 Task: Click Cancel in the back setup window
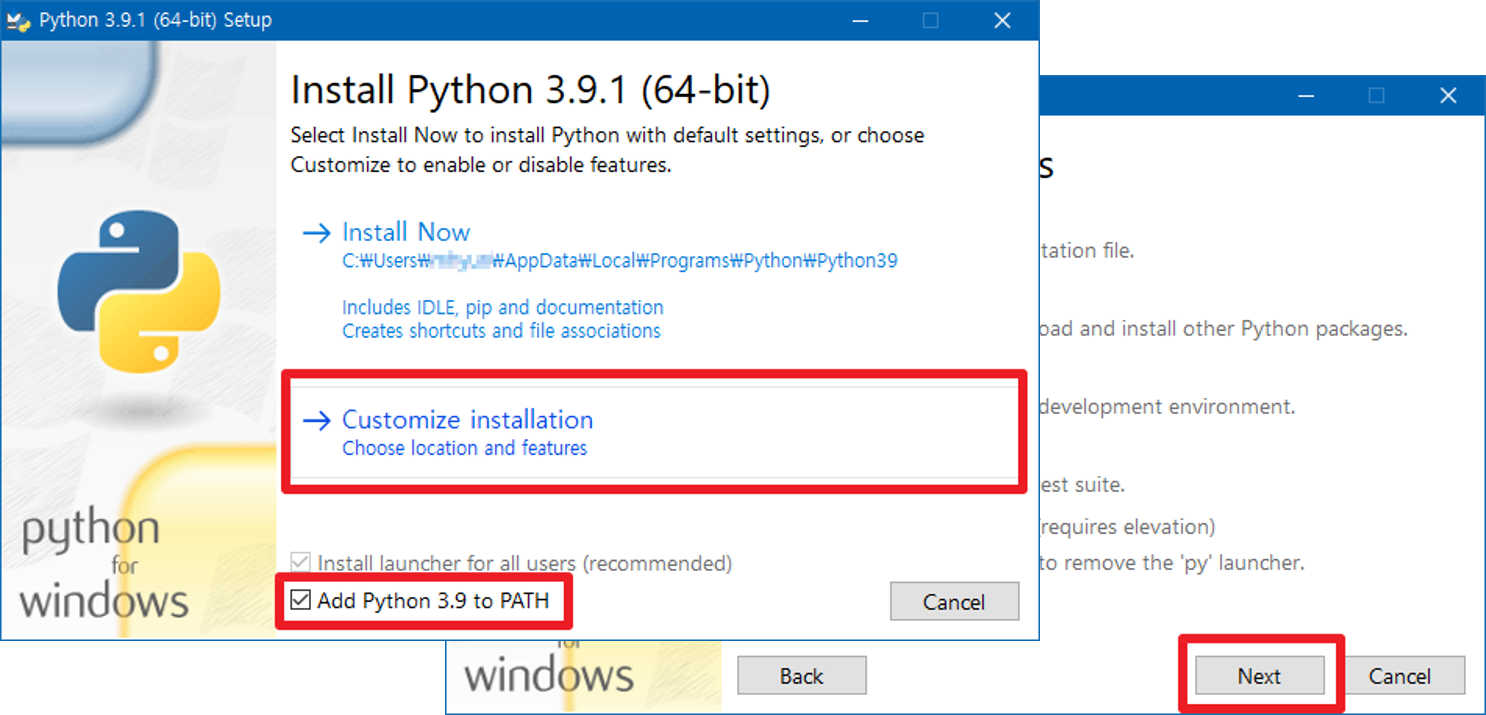[x=1399, y=676]
